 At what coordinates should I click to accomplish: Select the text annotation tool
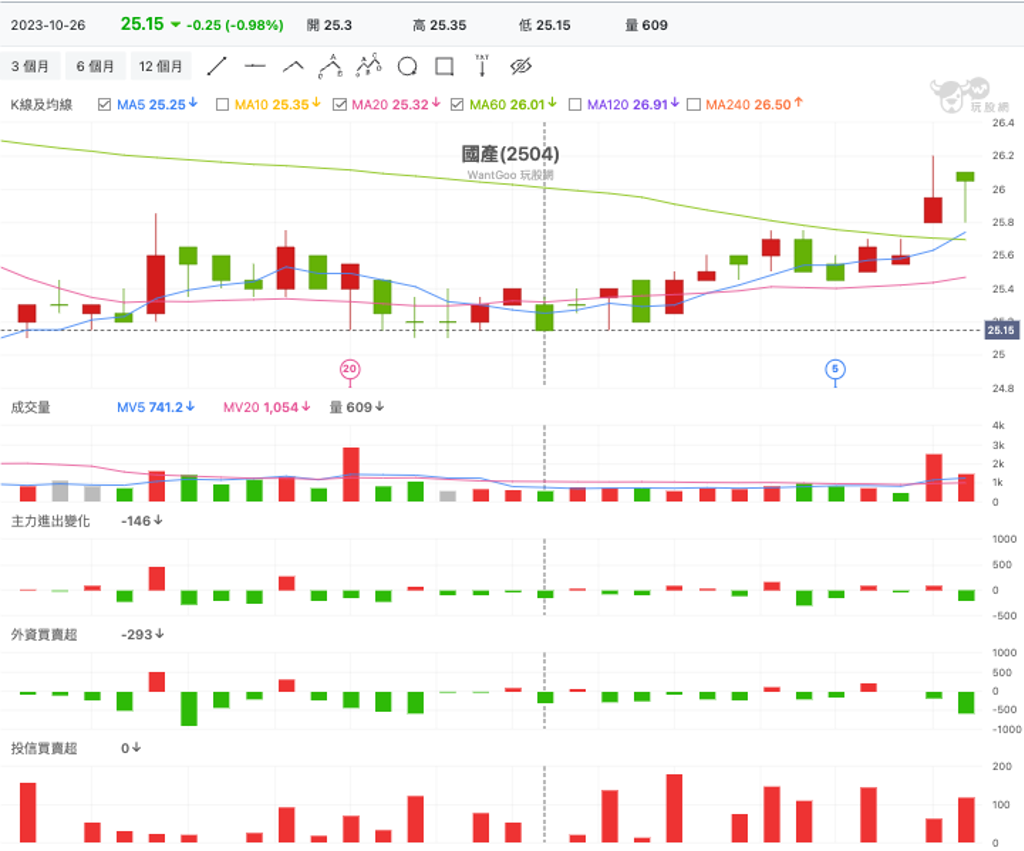tap(482, 66)
